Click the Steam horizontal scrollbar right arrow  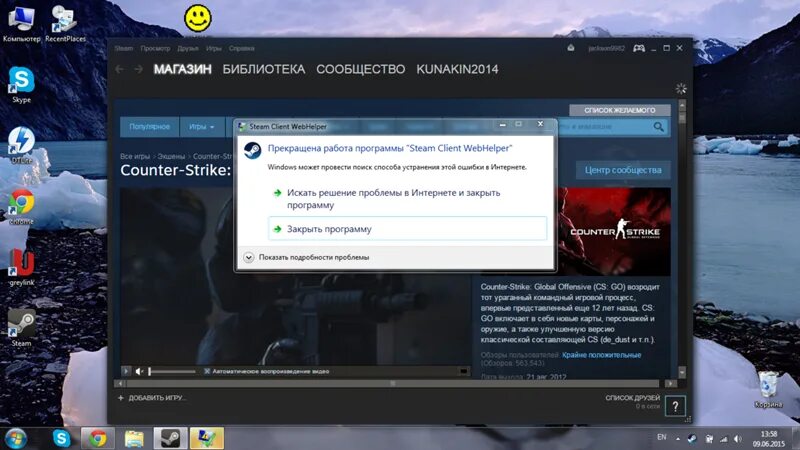point(670,383)
